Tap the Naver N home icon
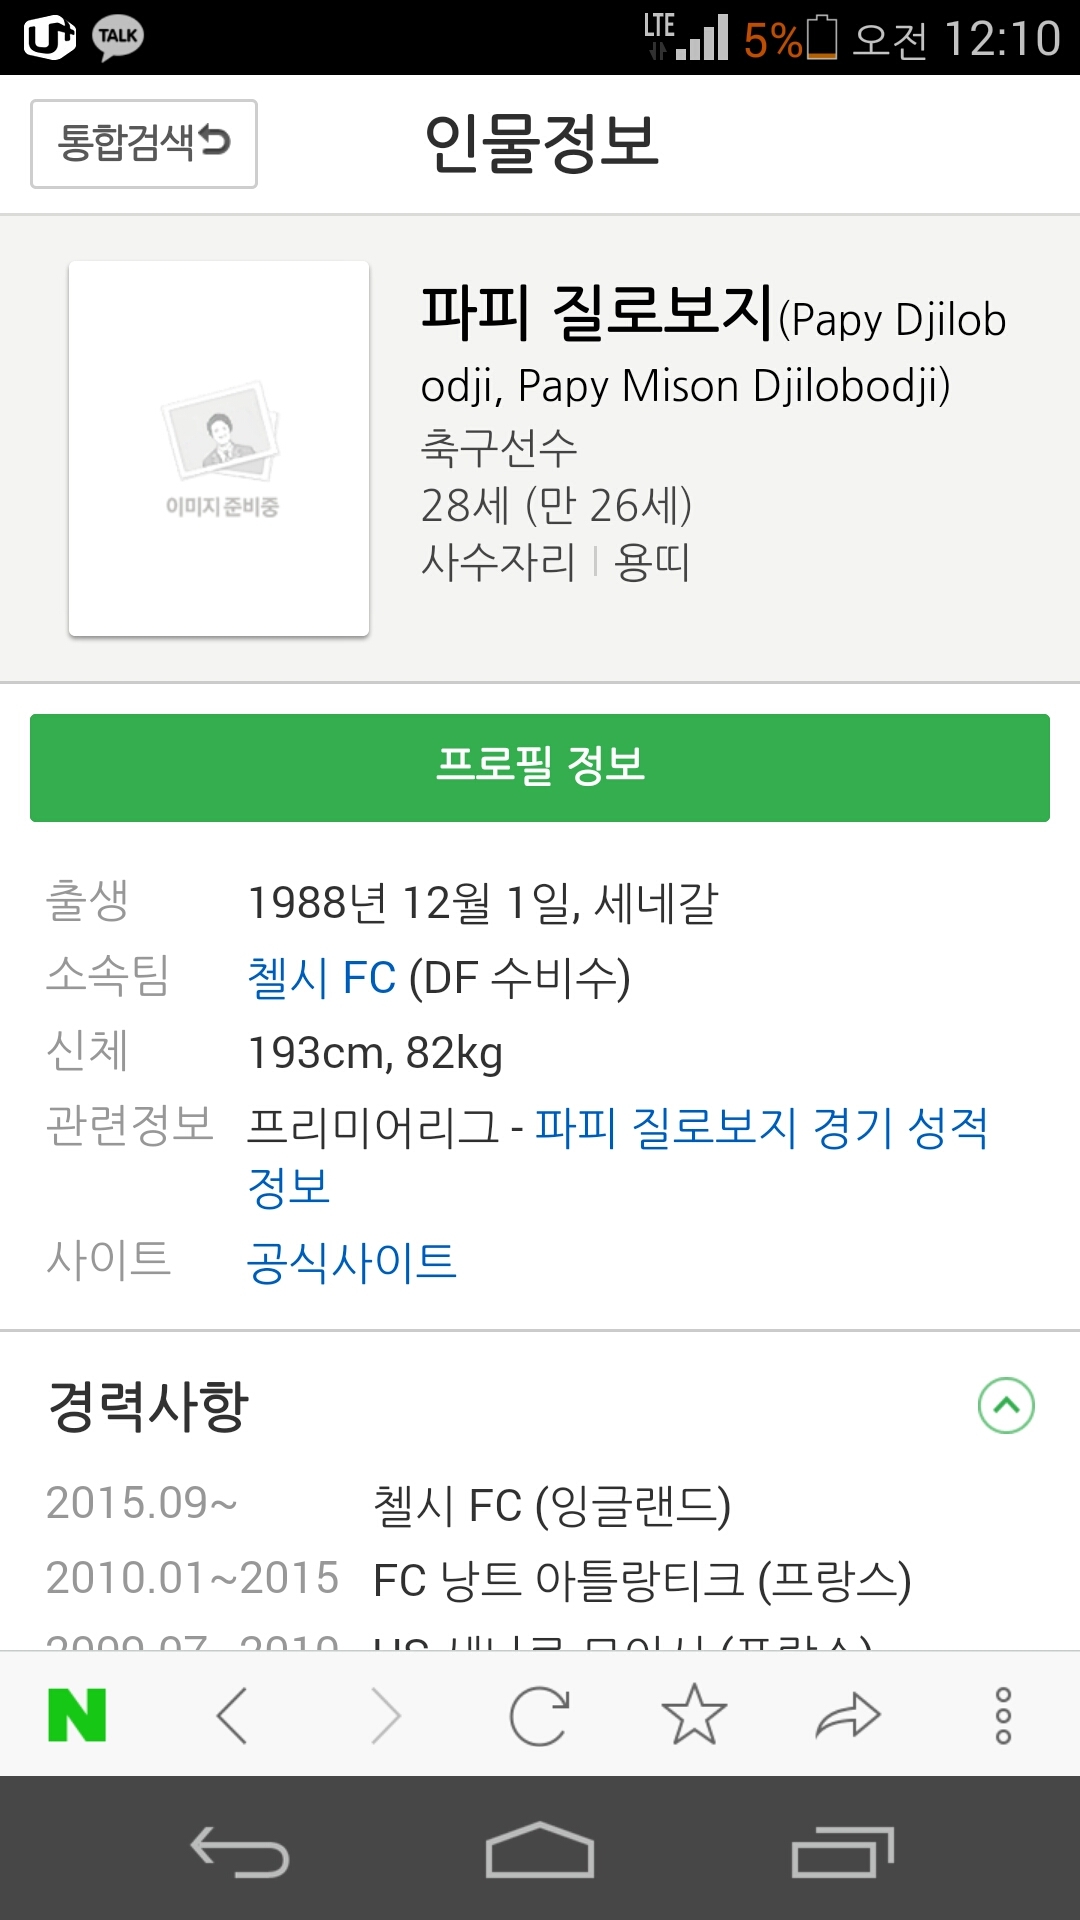The image size is (1080, 1920). 77,1715
